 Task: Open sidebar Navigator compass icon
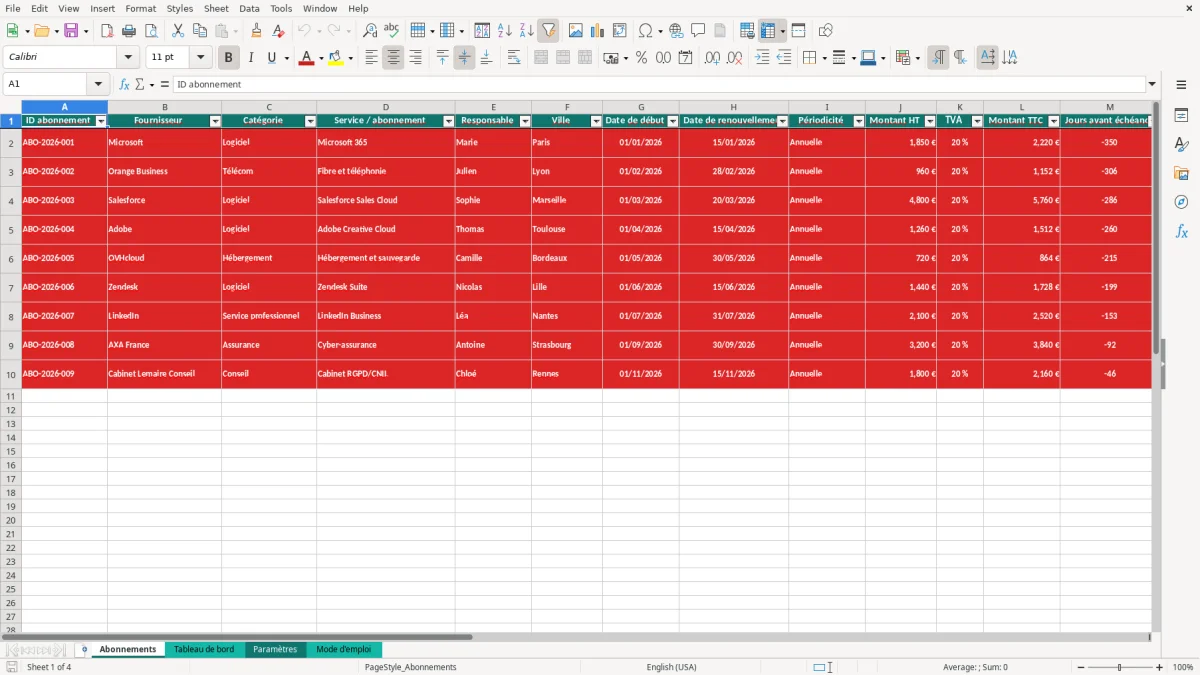[x=1181, y=202]
